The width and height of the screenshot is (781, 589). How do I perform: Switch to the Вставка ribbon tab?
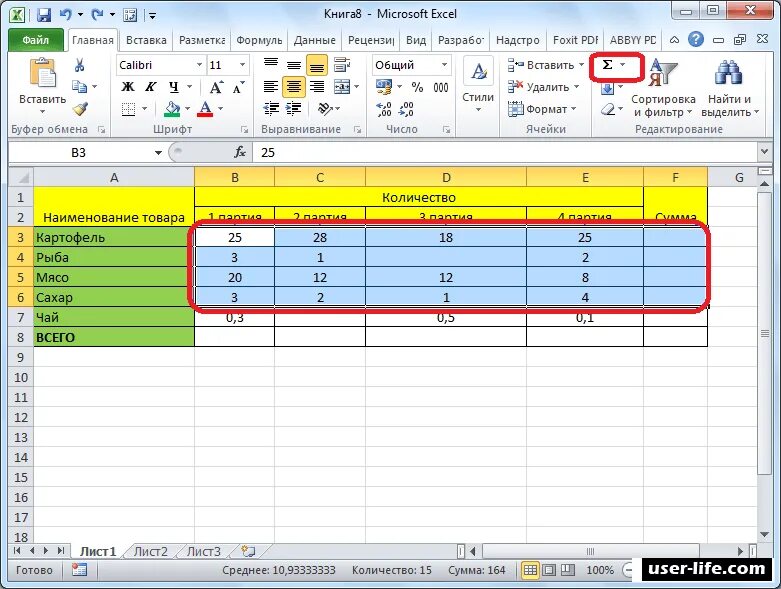[x=146, y=40]
